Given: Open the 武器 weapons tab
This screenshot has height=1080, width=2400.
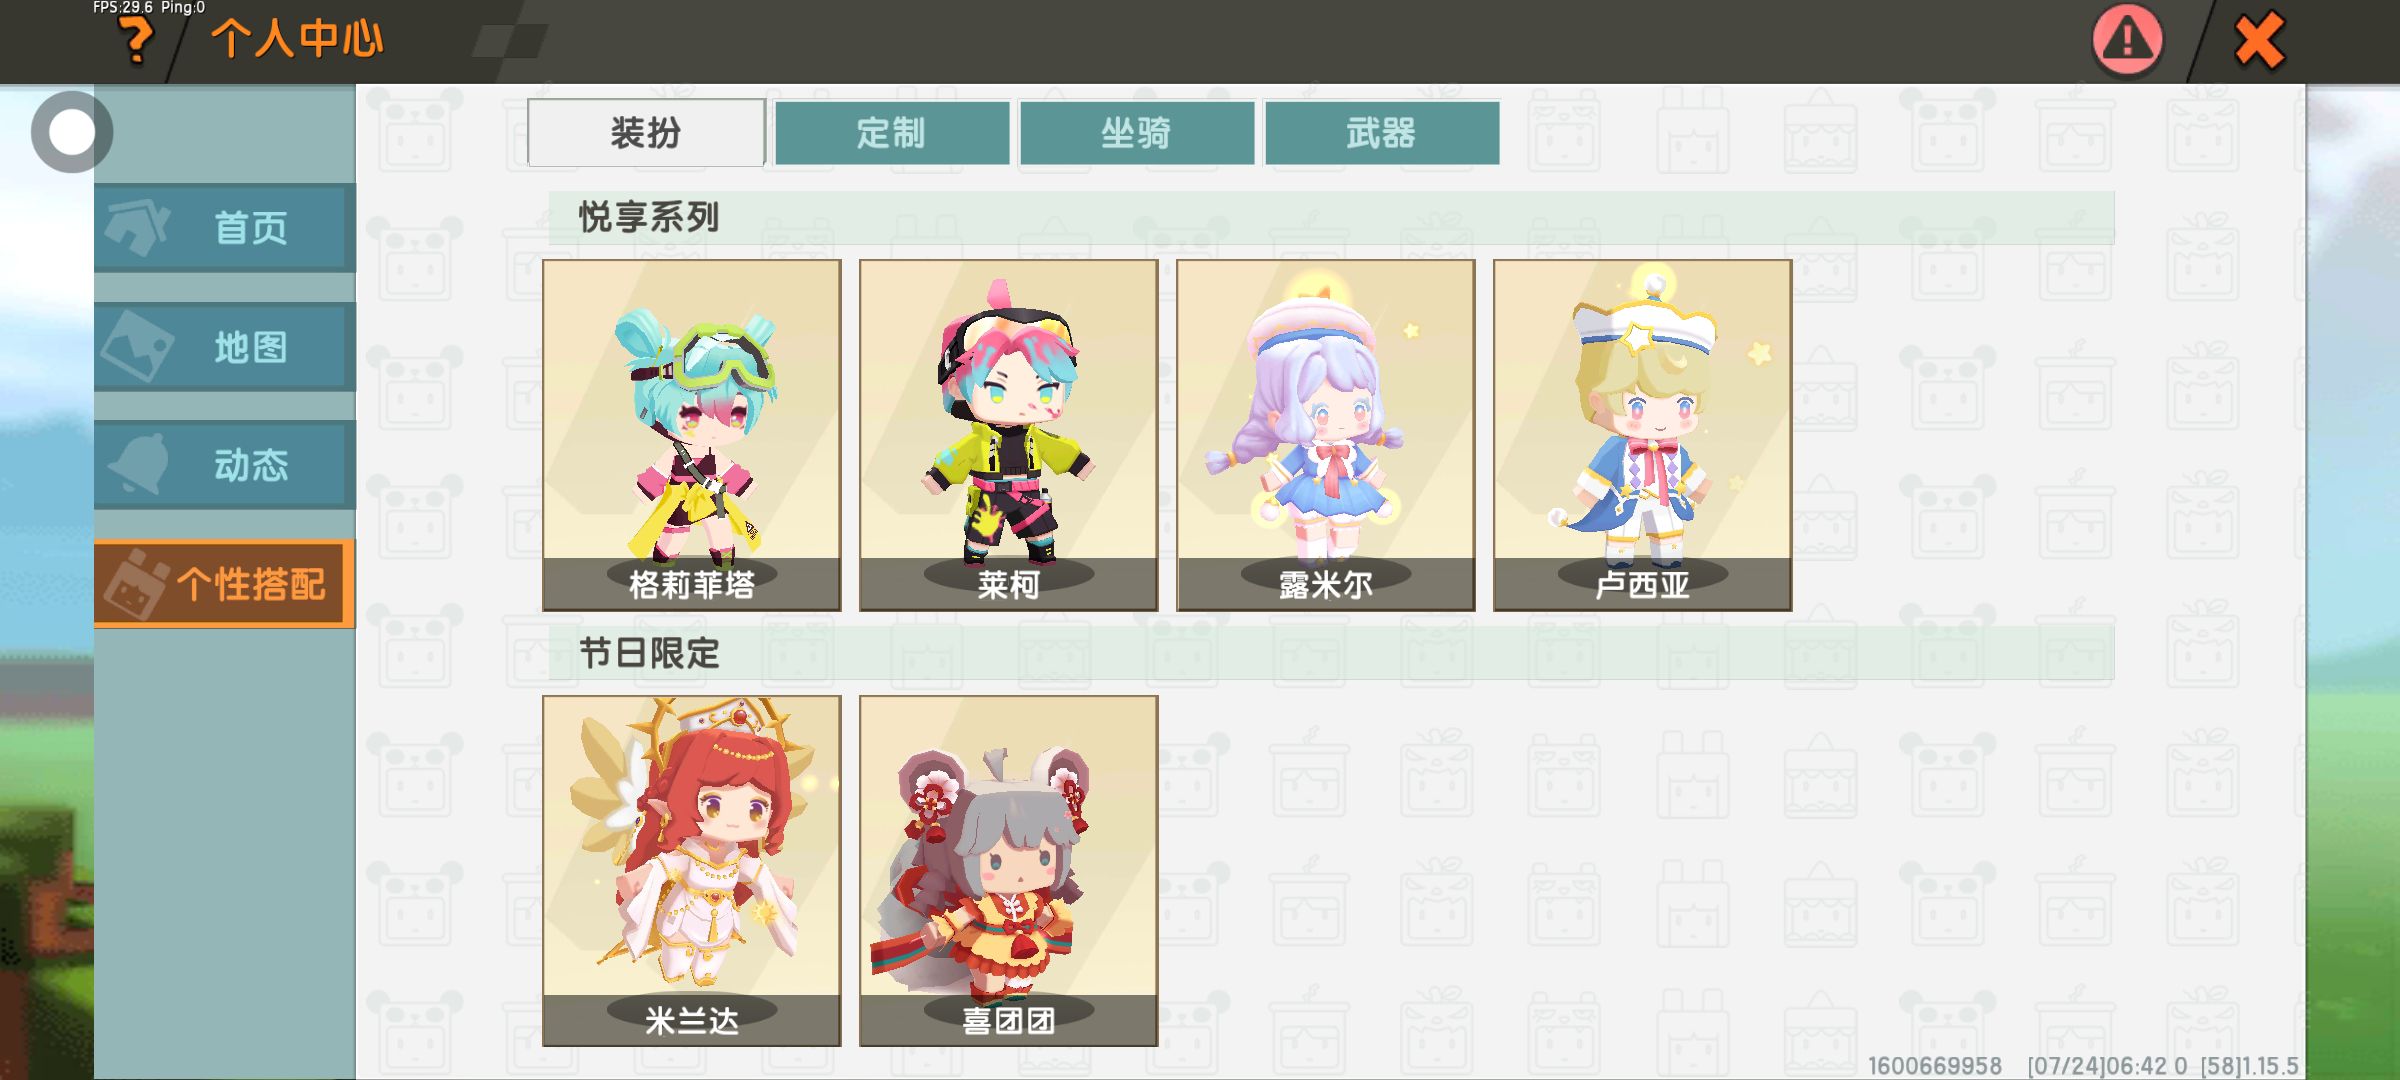Looking at the screenshot, I should (x=1381, y=132).
